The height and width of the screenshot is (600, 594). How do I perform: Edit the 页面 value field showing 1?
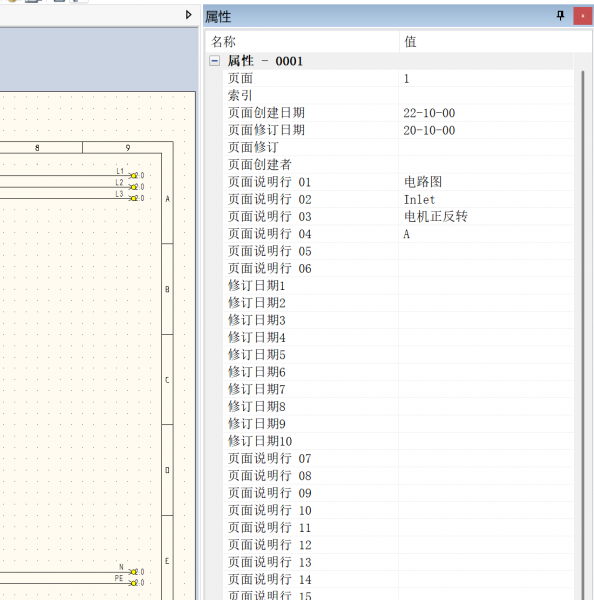tap(486, 78)
